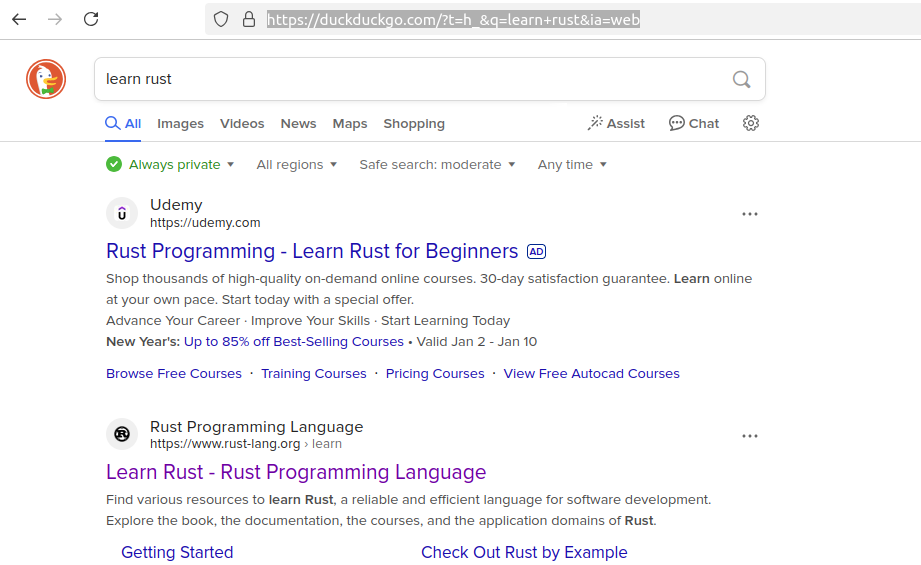Open Duck.ai Chat

coord(694,123)
